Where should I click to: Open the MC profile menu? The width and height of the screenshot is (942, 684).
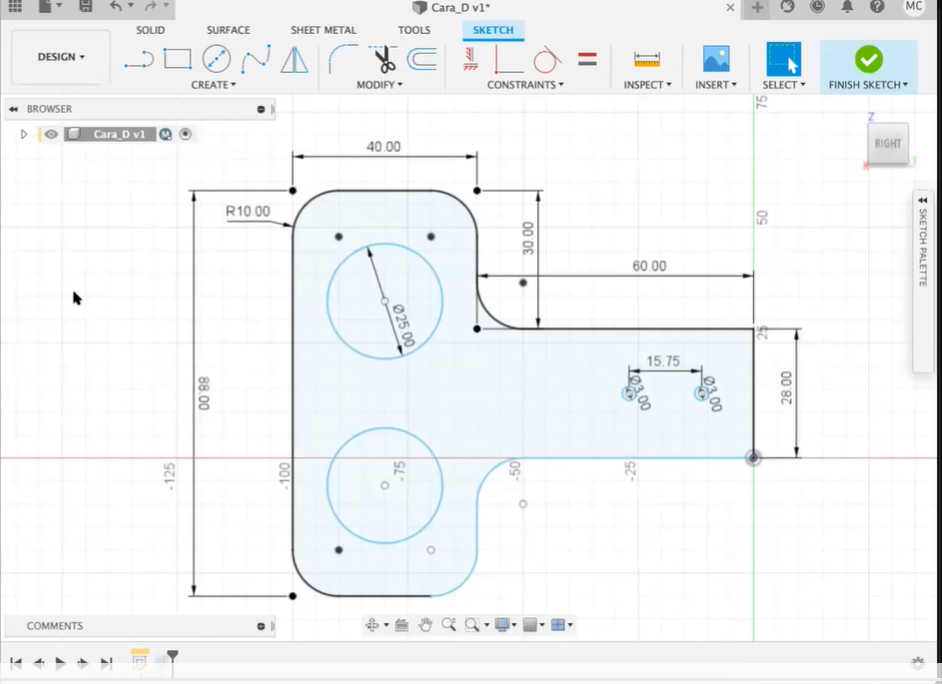(914, 7)
